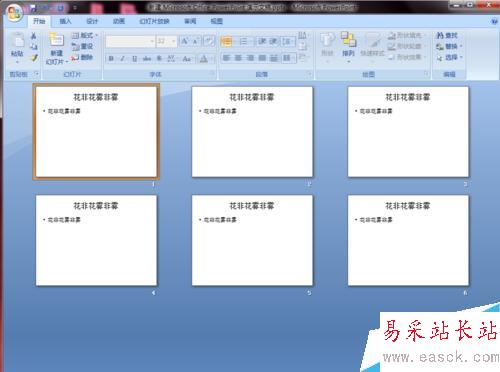Toggle Bold formatting
The height and width of the screenshot is (372, 500).
coord(111,59)
